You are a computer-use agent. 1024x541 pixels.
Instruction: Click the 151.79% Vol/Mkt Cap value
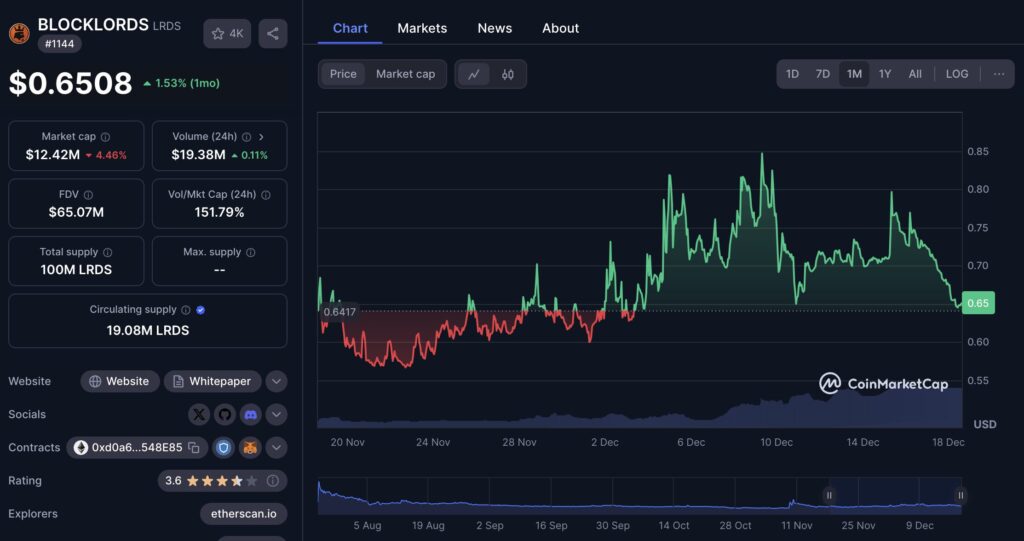pyautogui.click(x=219, y=212)
